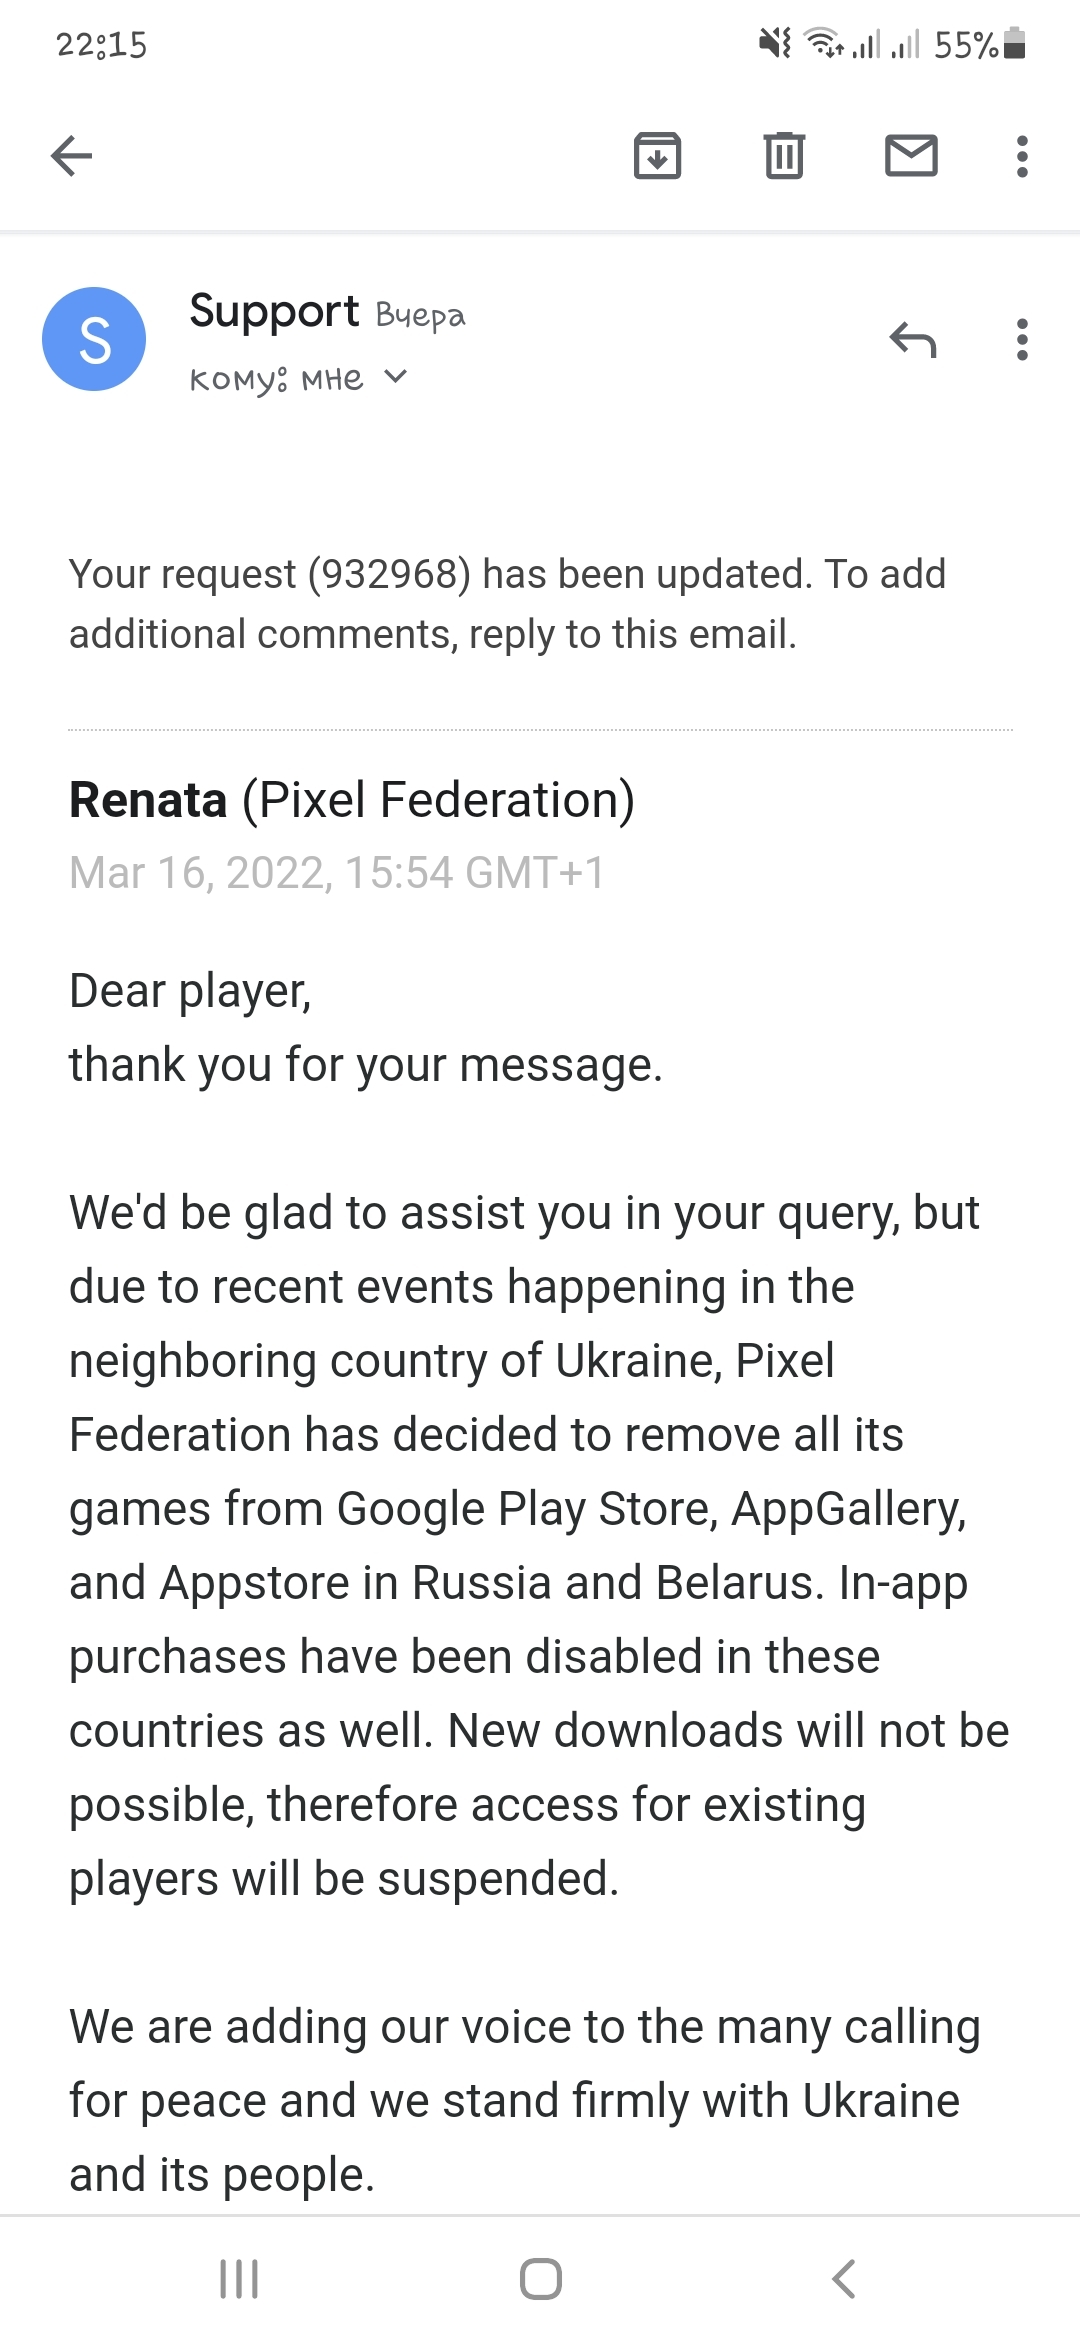Image resolution: width=1080 pixels, height=2340 pixels.
Task: Delete the email using the trash icon
Action: (x=784, y=156)
